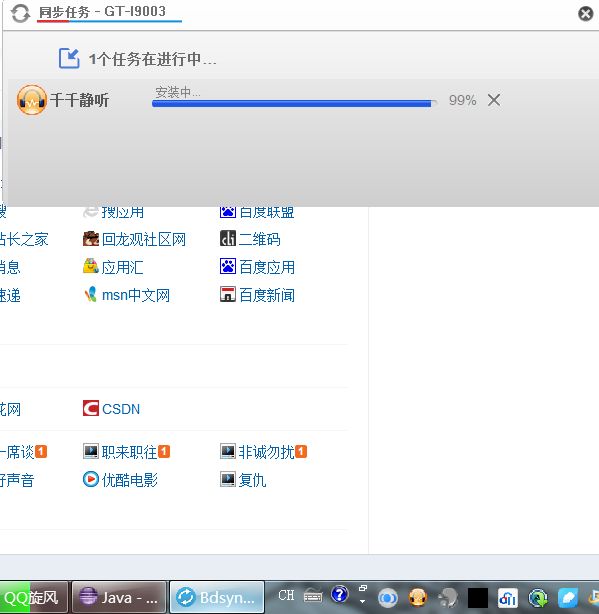The image size is (599, 614).
Task: Open the 复仇 video link
Action: pos(253,480)
